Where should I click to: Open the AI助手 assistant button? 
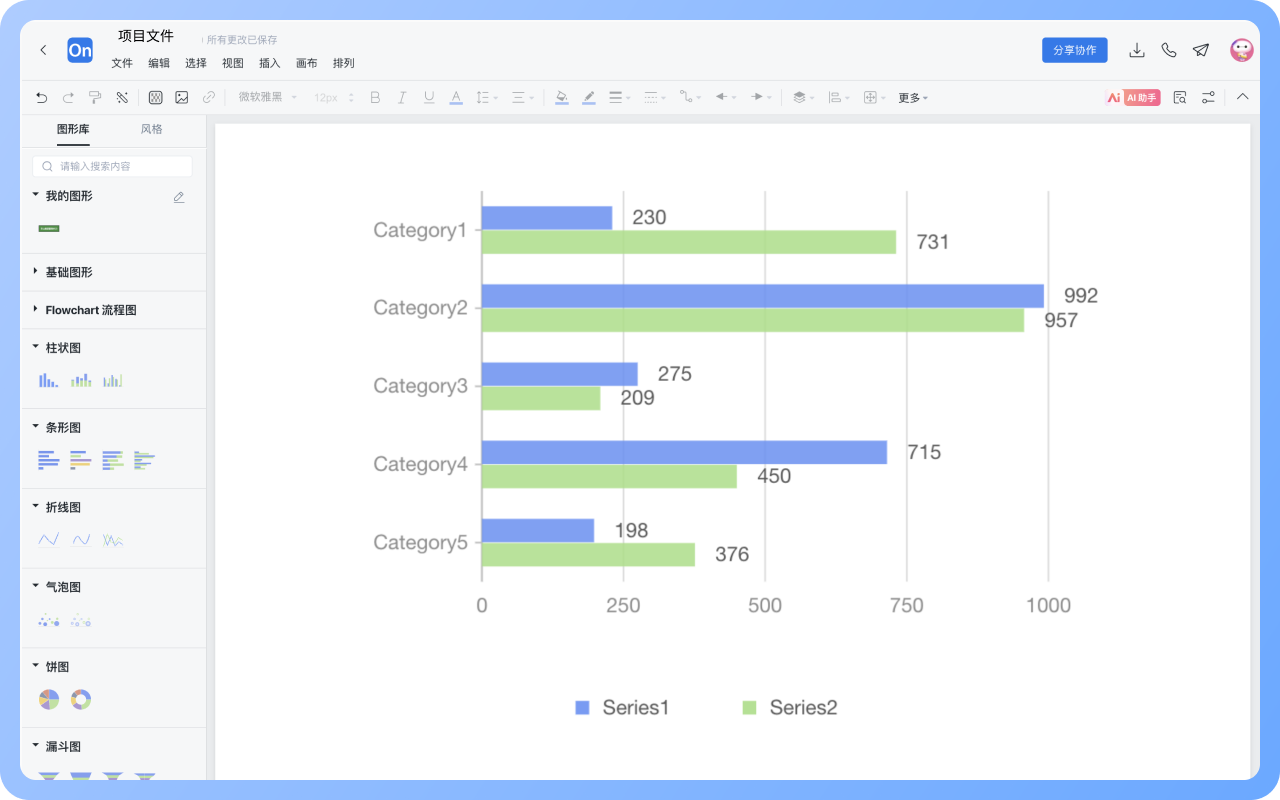point(1133,98)
